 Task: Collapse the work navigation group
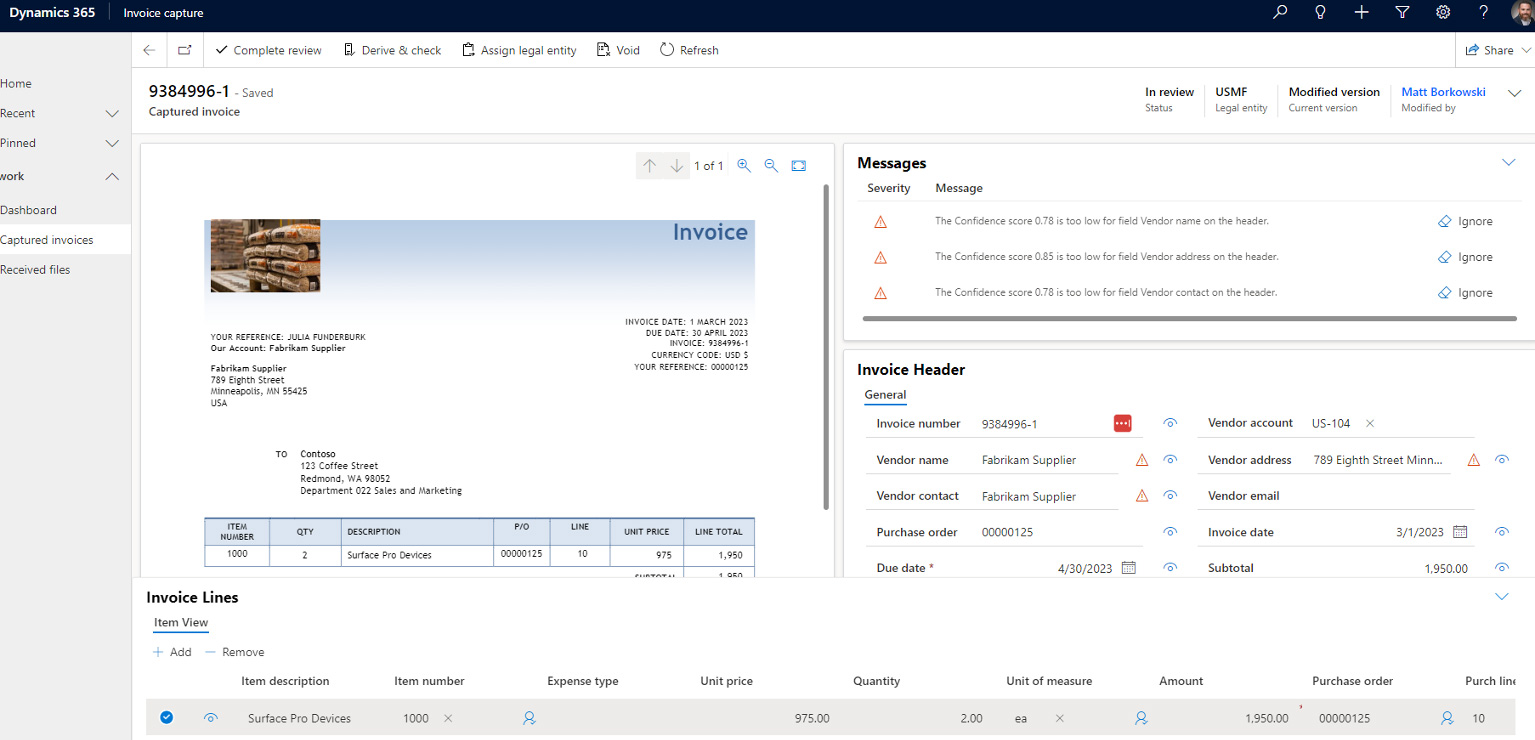click(112, 177)
